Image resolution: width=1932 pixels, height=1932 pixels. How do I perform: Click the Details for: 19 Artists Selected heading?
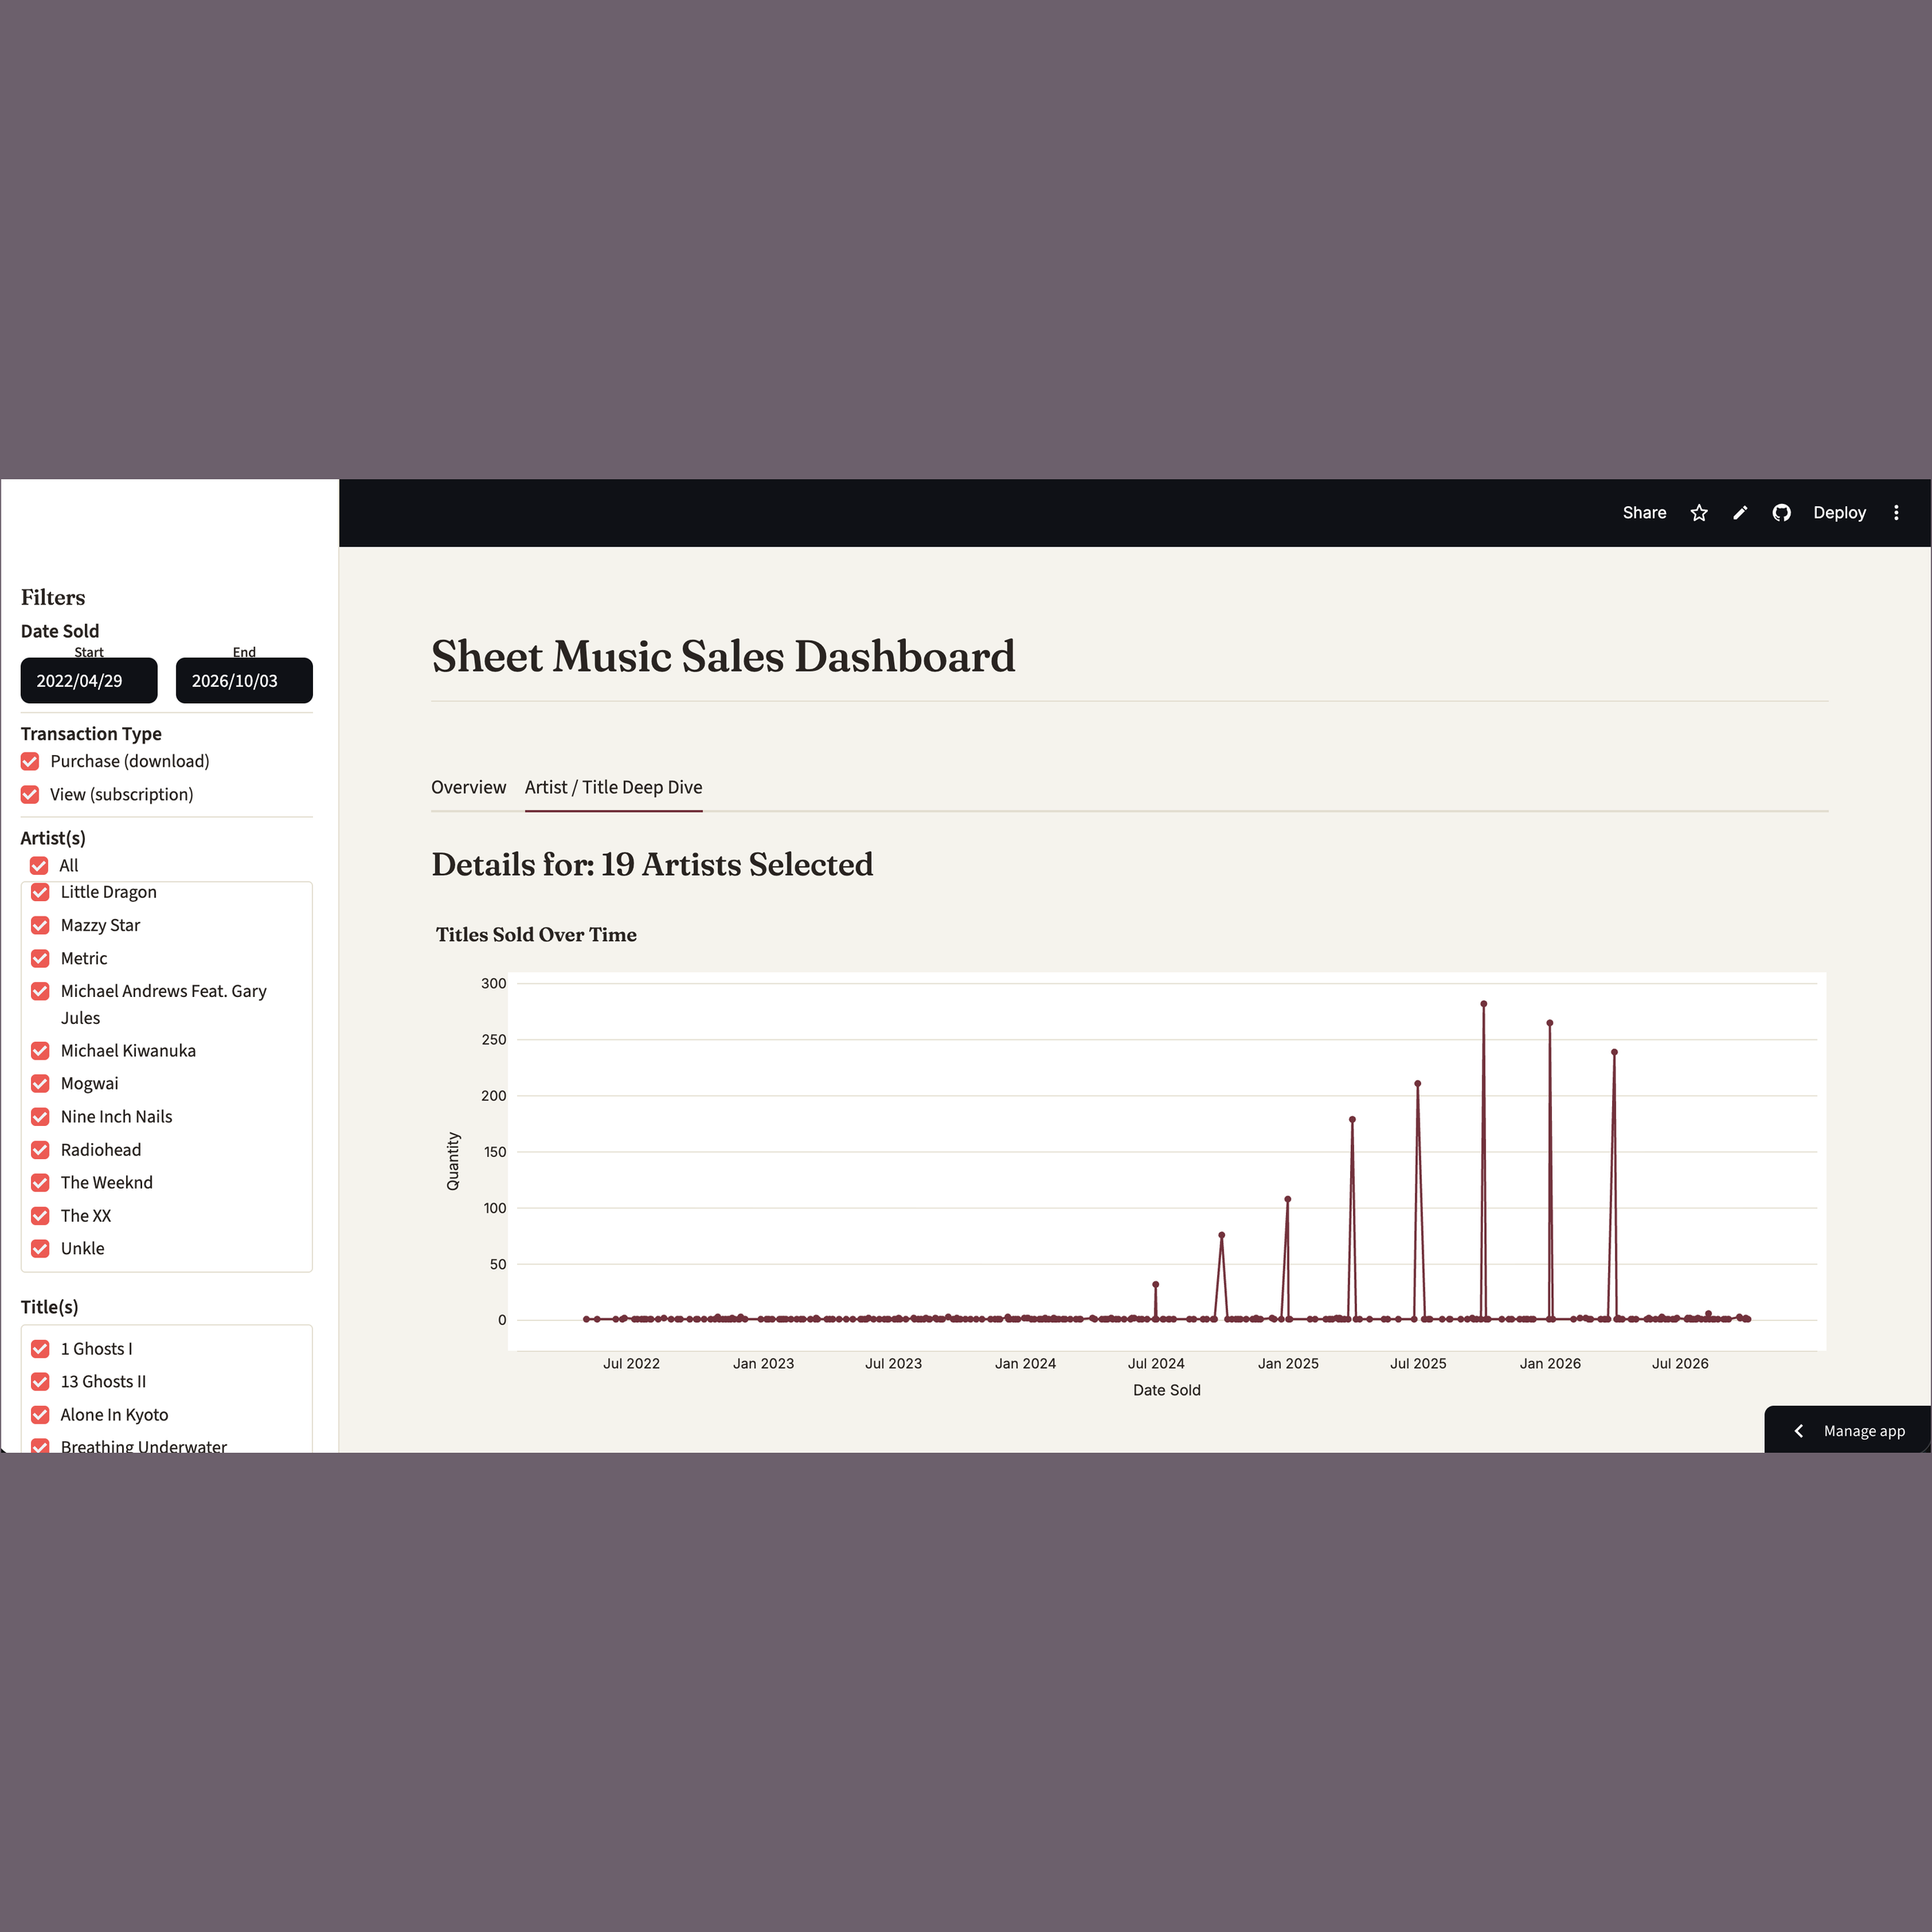pyautogui.click(x=652, y=865)
